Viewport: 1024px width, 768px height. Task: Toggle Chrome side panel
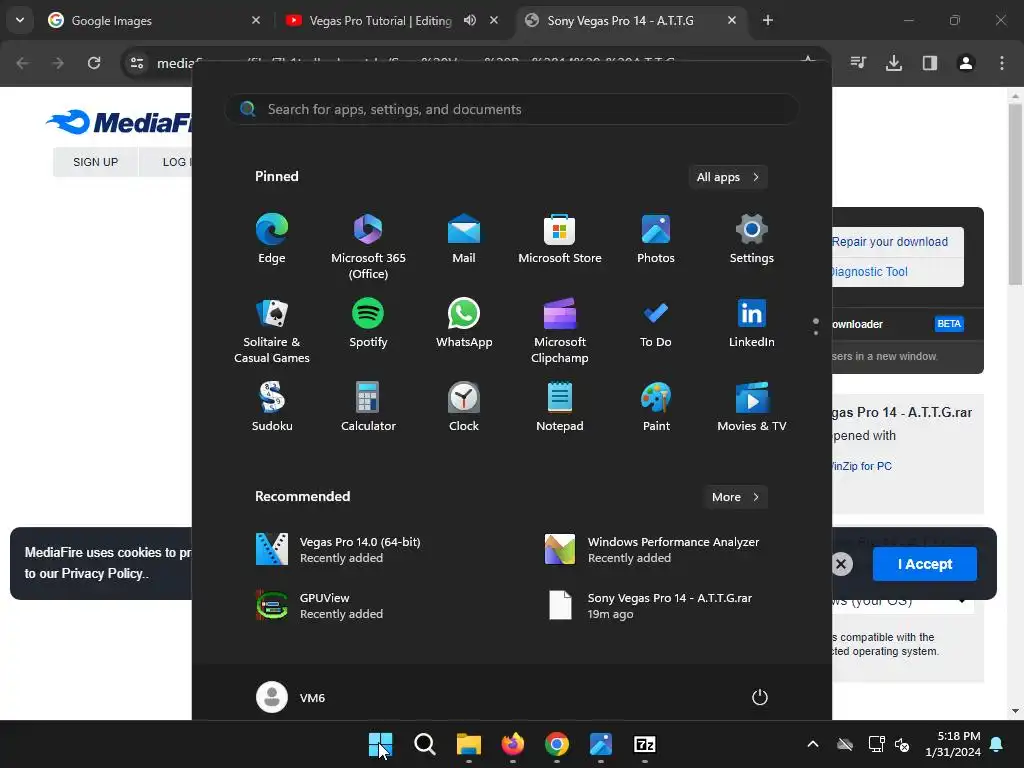point(929,63)
